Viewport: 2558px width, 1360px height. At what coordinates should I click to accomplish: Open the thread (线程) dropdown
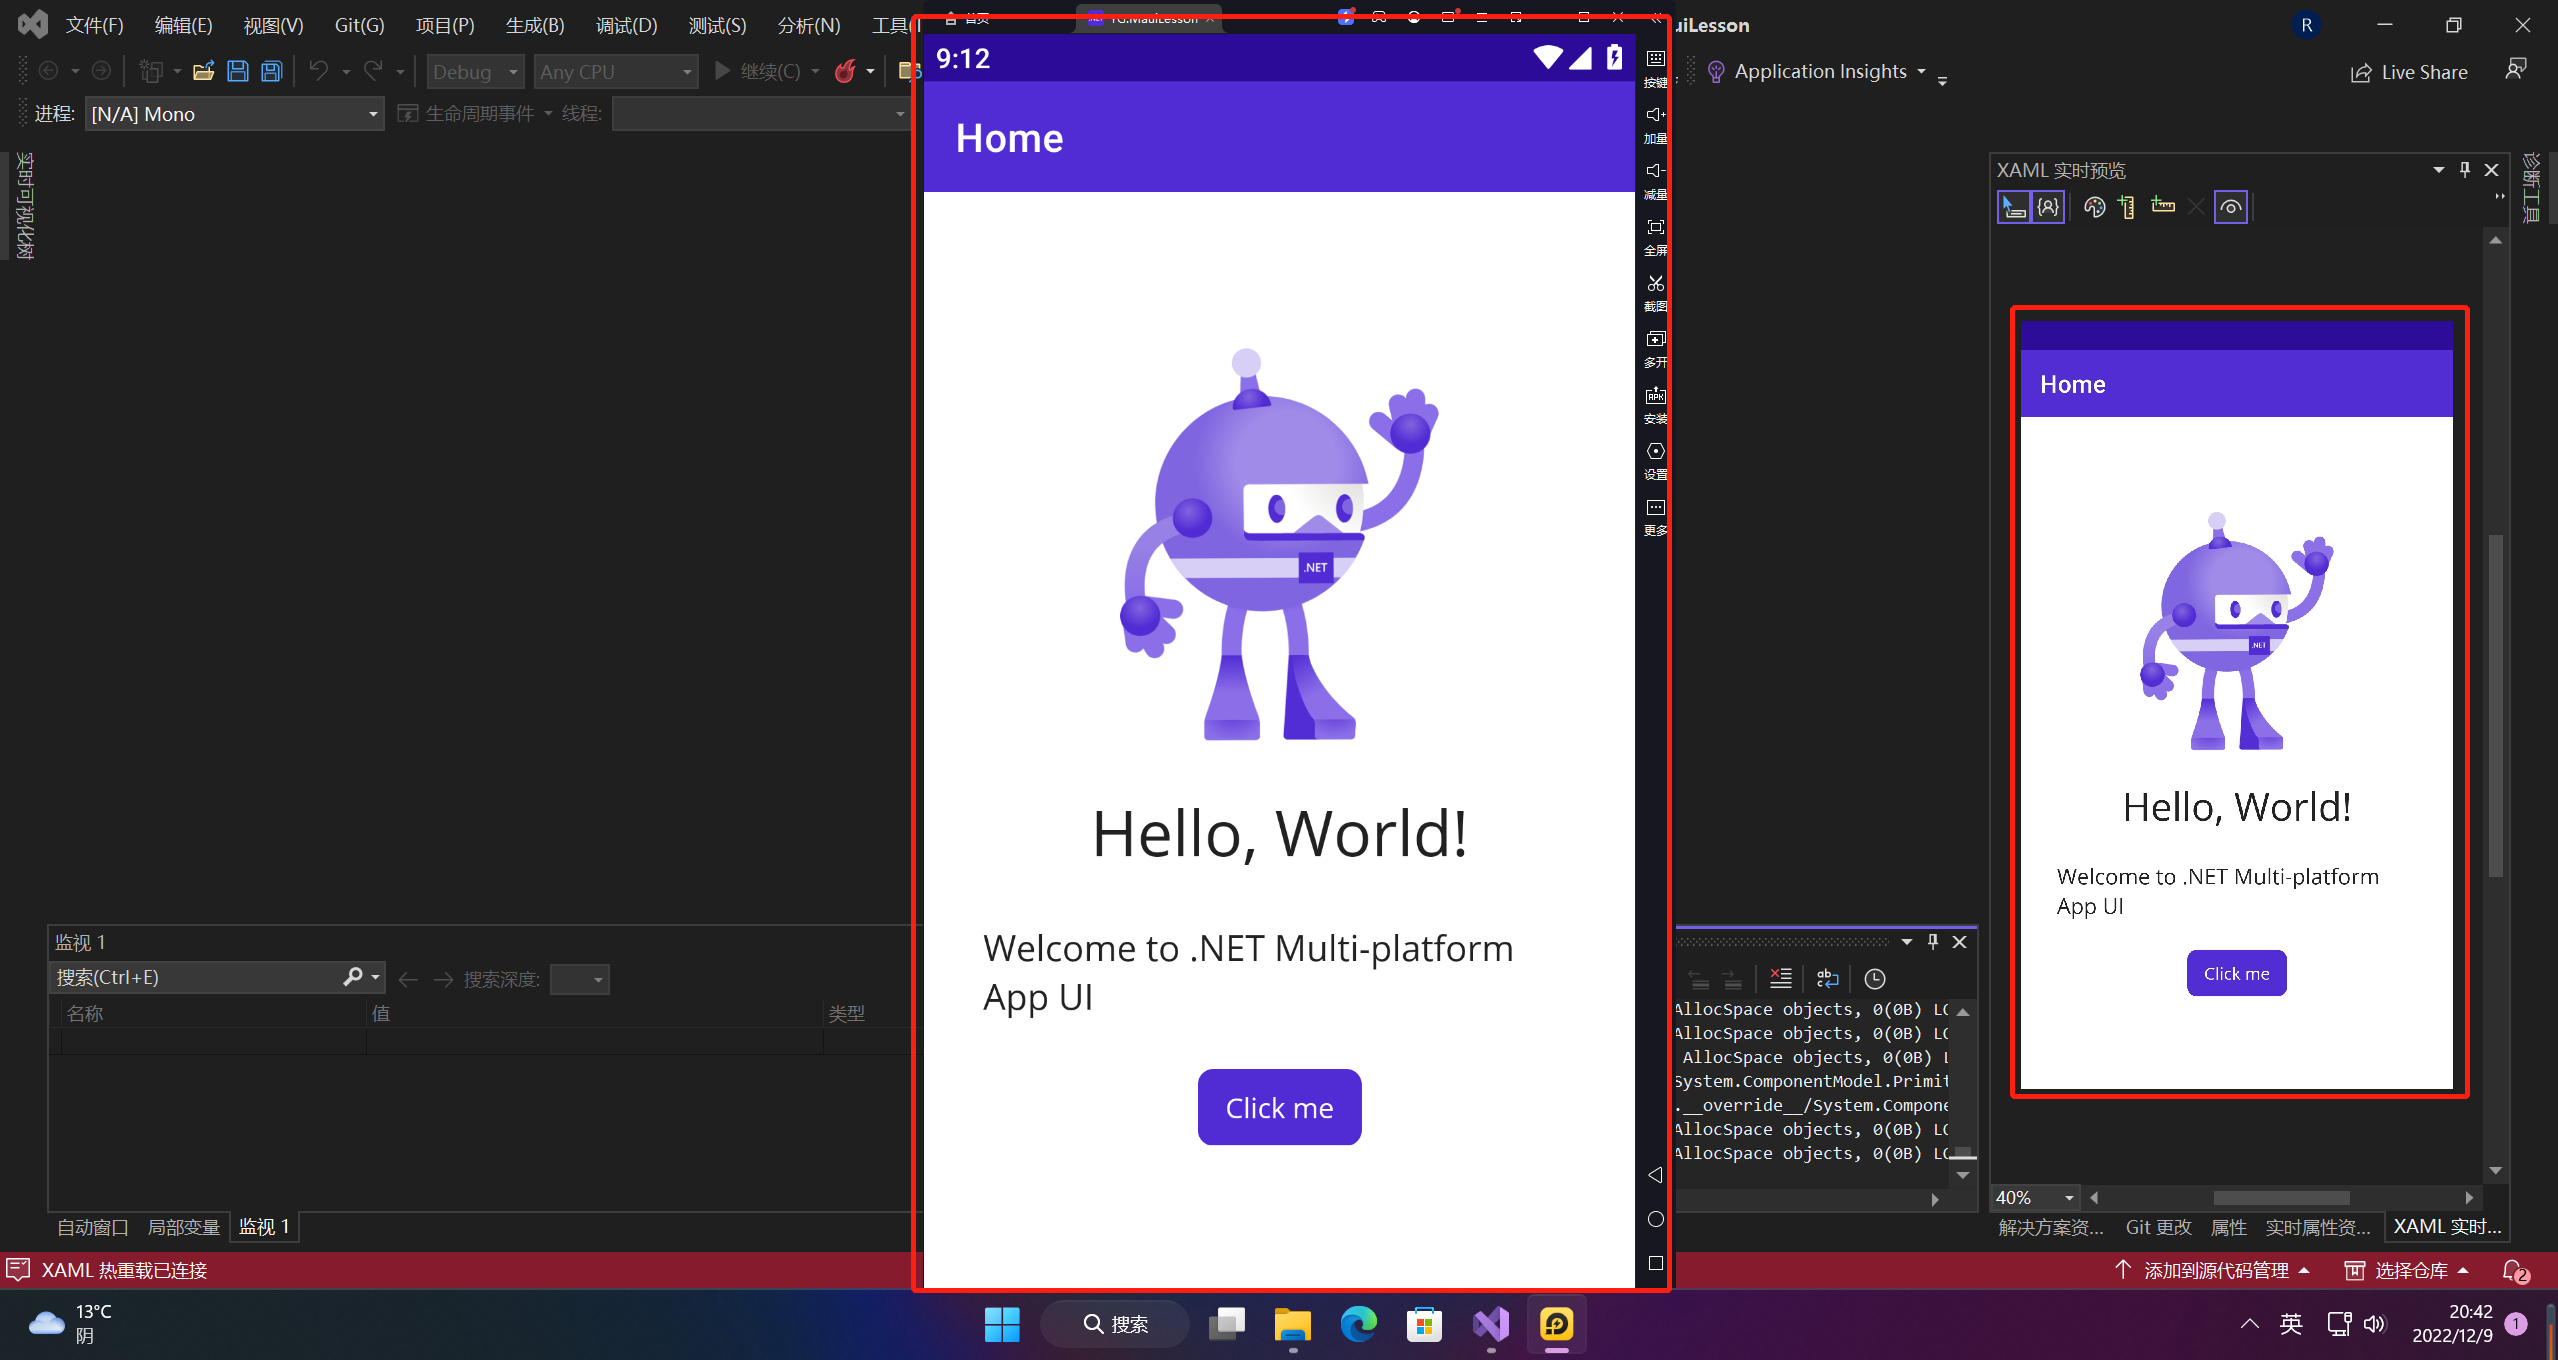pyautogui.click(x=760, y=114)
